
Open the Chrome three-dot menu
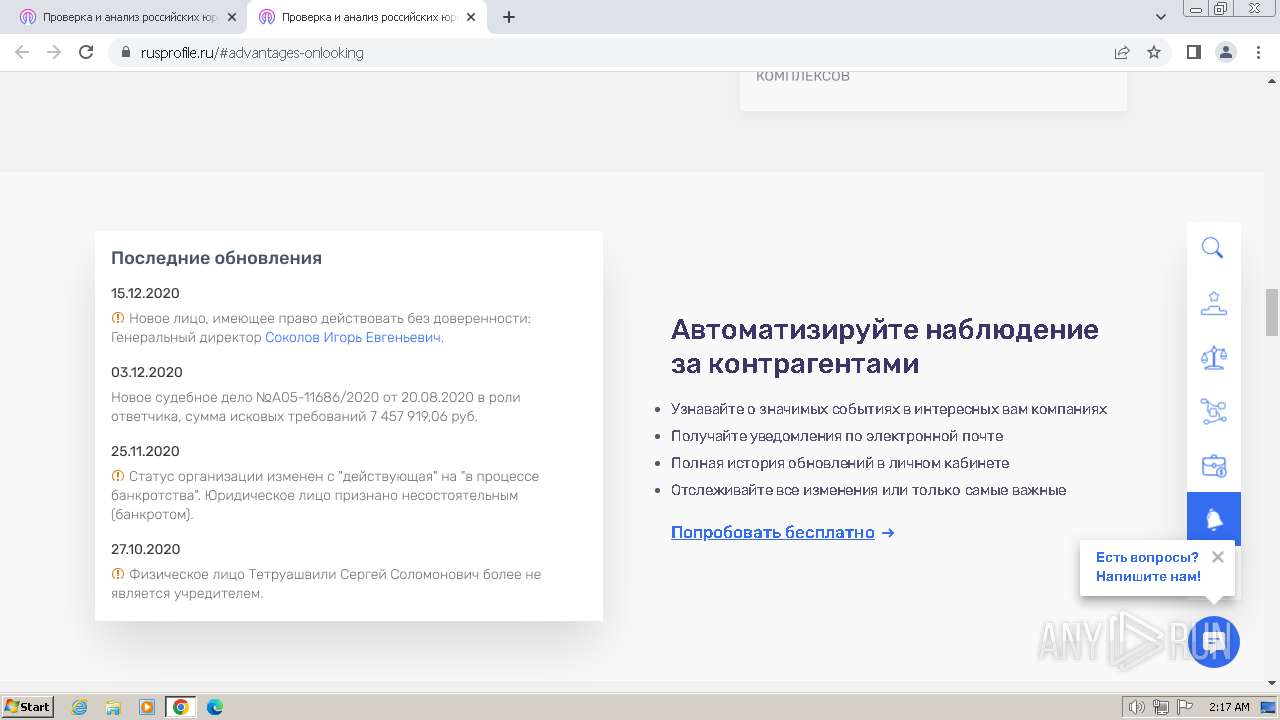1258,52
